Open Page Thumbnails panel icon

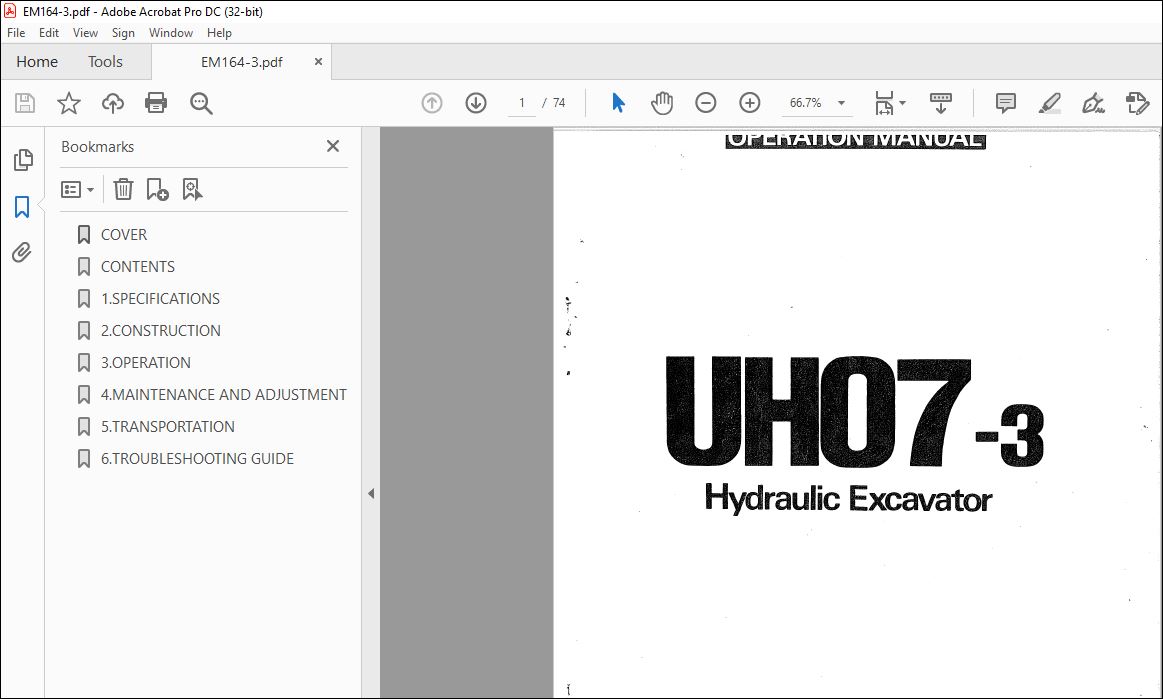coord(23,160)
